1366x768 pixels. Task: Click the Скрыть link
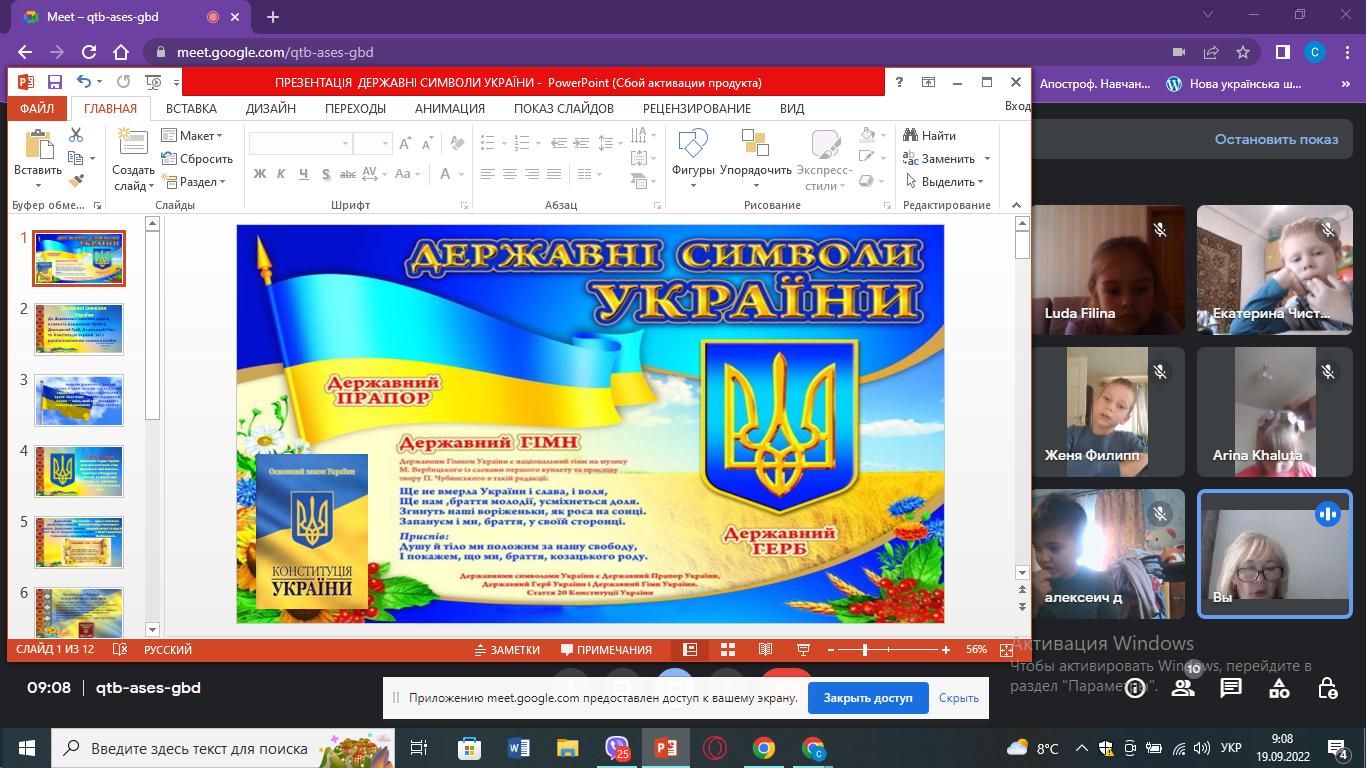point(959,698)
